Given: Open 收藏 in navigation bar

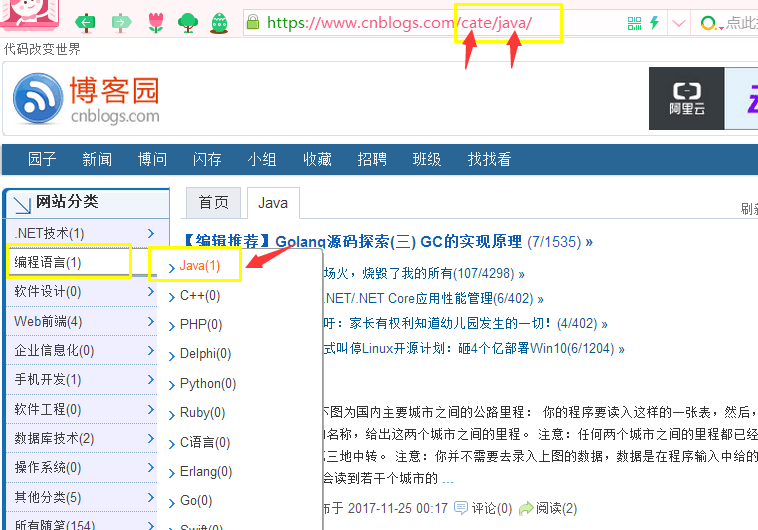Looking at the screenshot, I should click(317, 159).
